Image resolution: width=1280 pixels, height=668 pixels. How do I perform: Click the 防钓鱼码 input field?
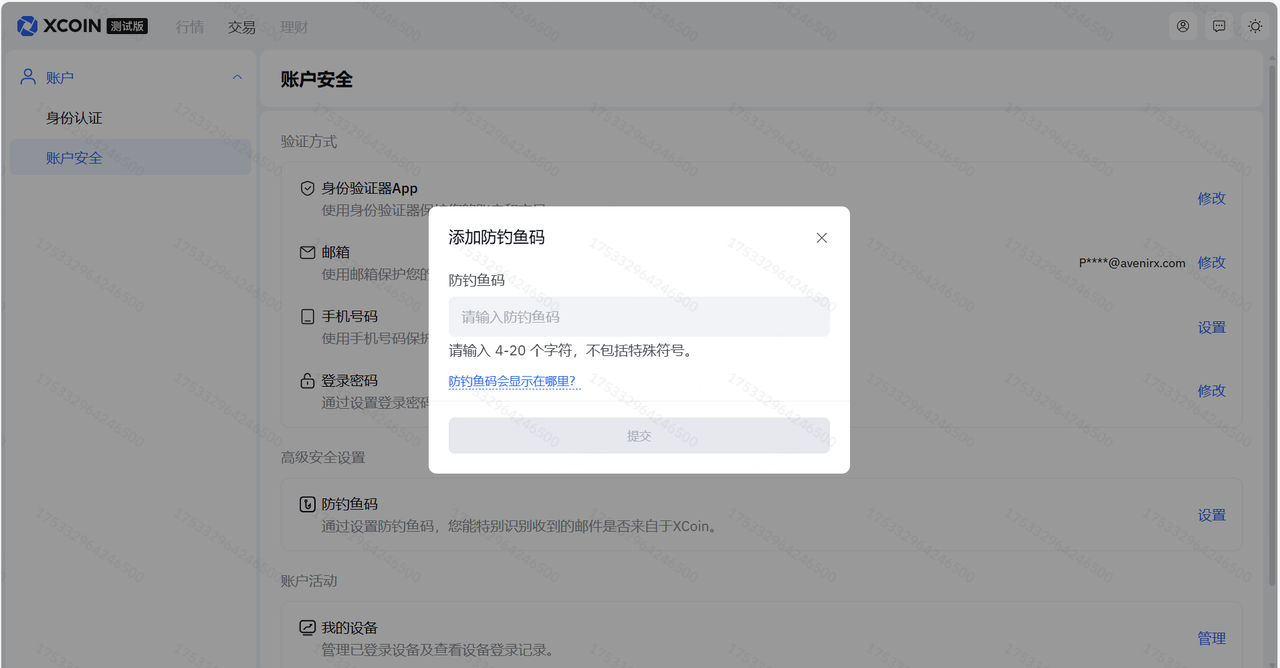[639, 317]
